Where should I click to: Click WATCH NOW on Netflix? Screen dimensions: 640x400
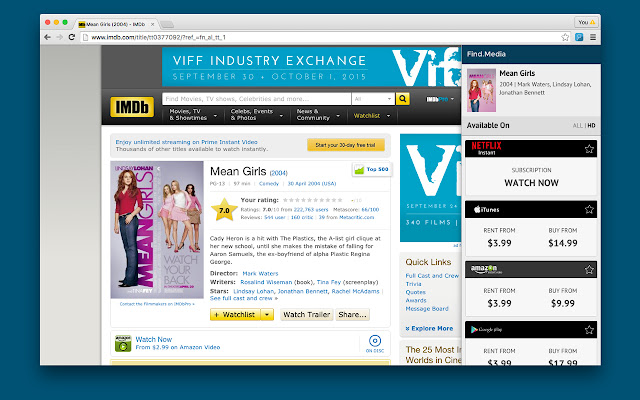coord(531,183)
